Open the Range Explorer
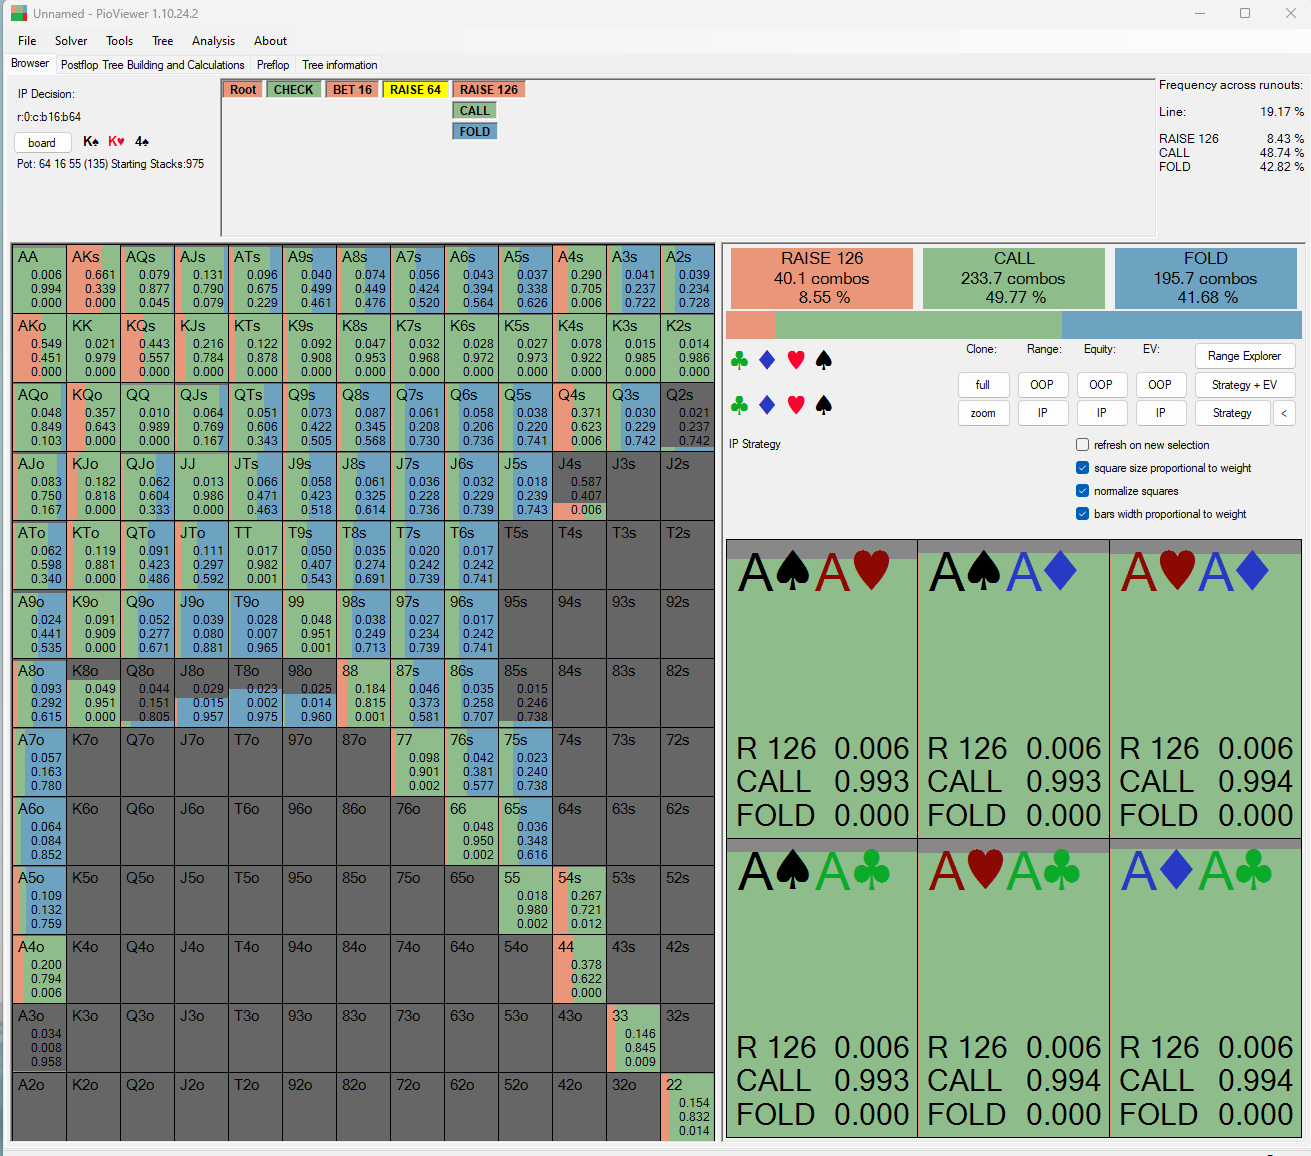The height and width of the screenshot is (1156, 1311). pyautogui.click(x=1244, y=356)
